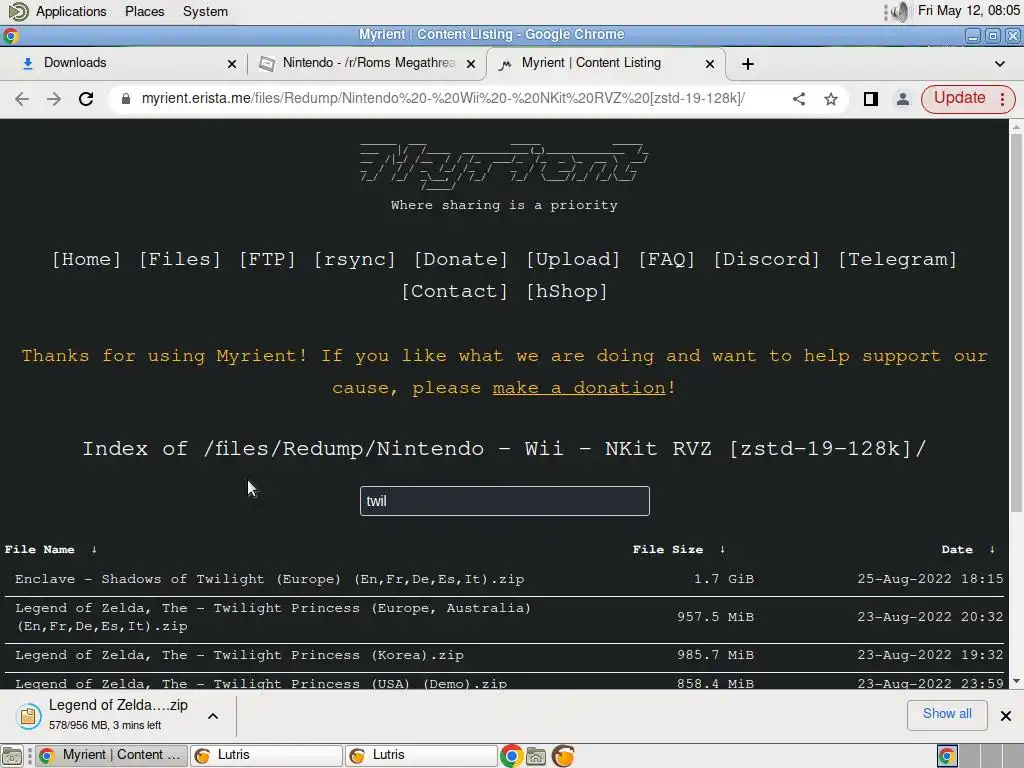The width and height of the screenshot is (1024, 768).
Task: Toggle Chrome side panel
Action: coord(871,99)
